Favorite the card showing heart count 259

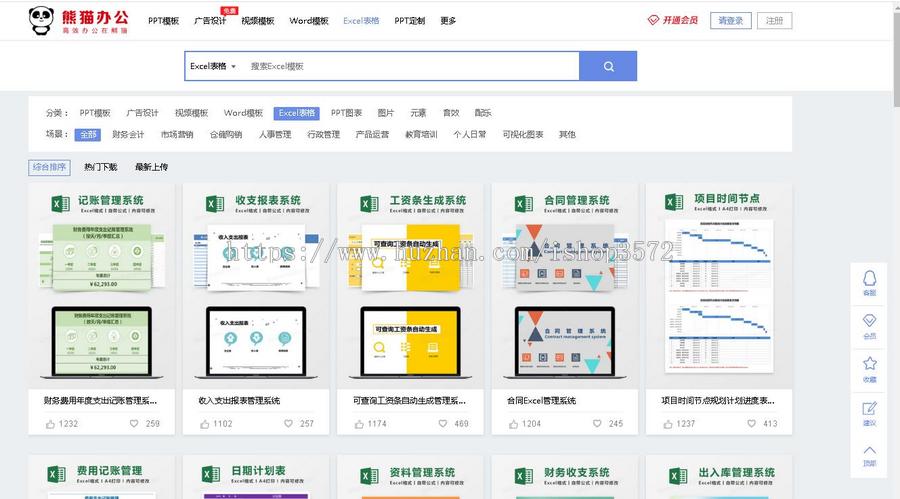tap(134, 423)
